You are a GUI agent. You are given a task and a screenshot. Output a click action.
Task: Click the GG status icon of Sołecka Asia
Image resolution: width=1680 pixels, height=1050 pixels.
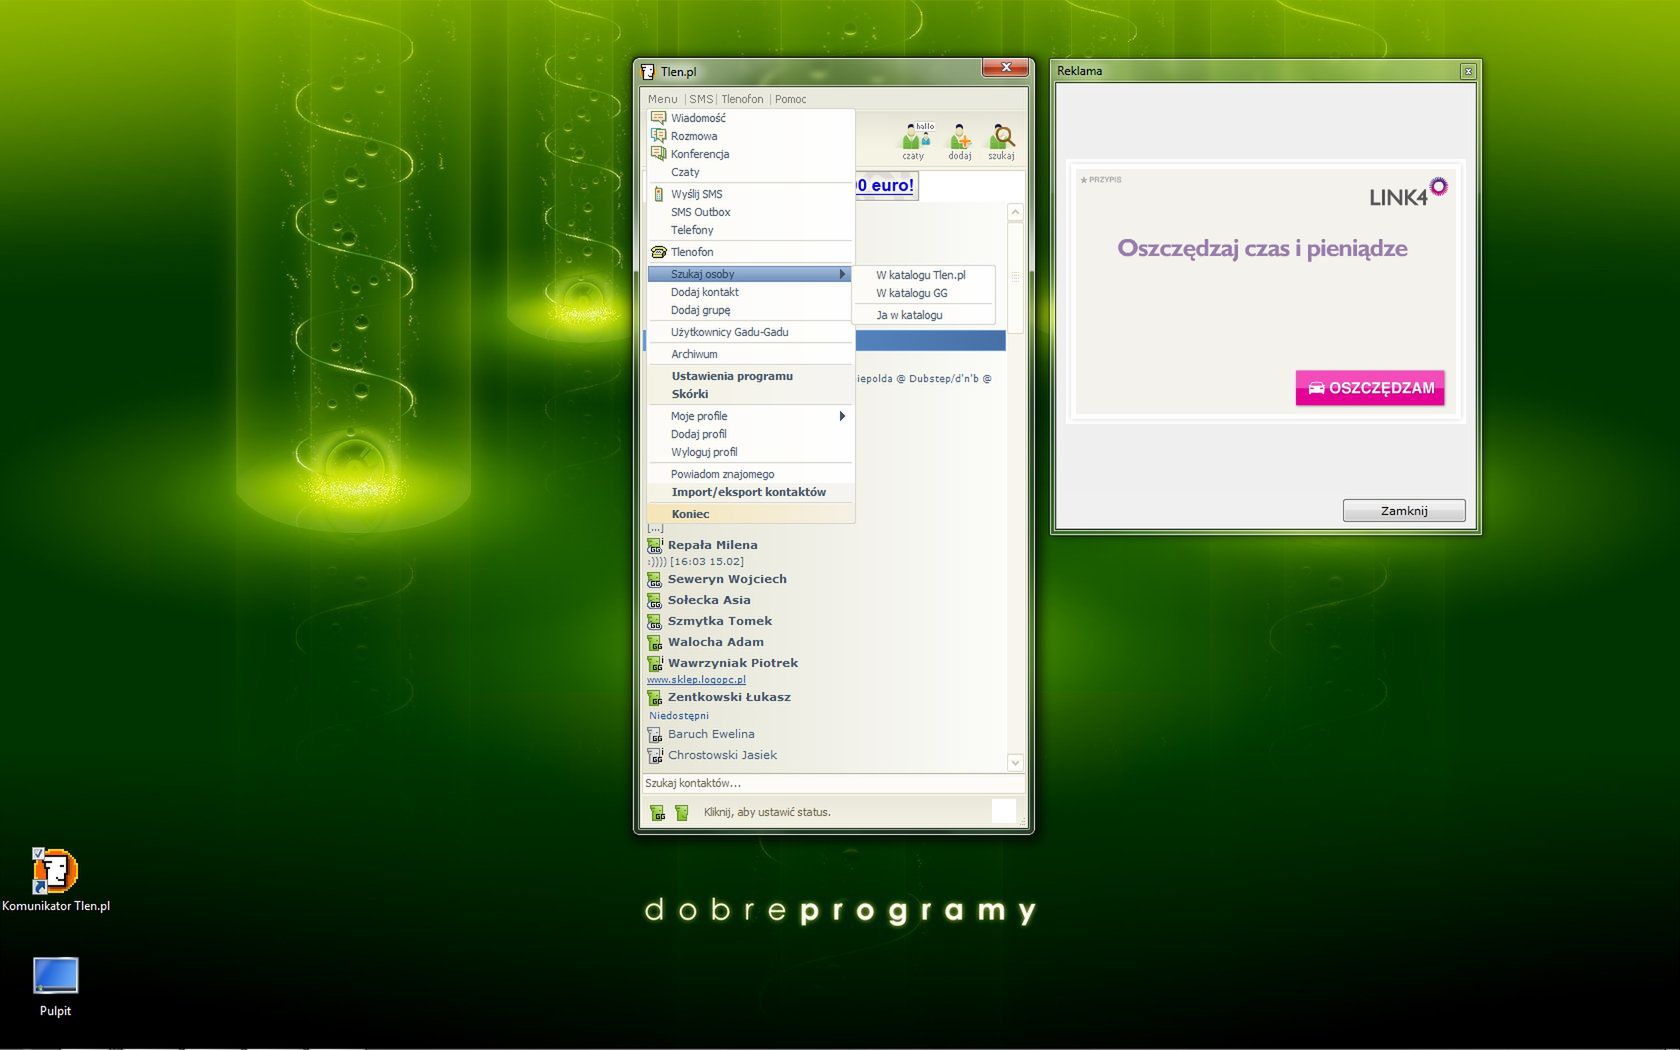(655, 600)
